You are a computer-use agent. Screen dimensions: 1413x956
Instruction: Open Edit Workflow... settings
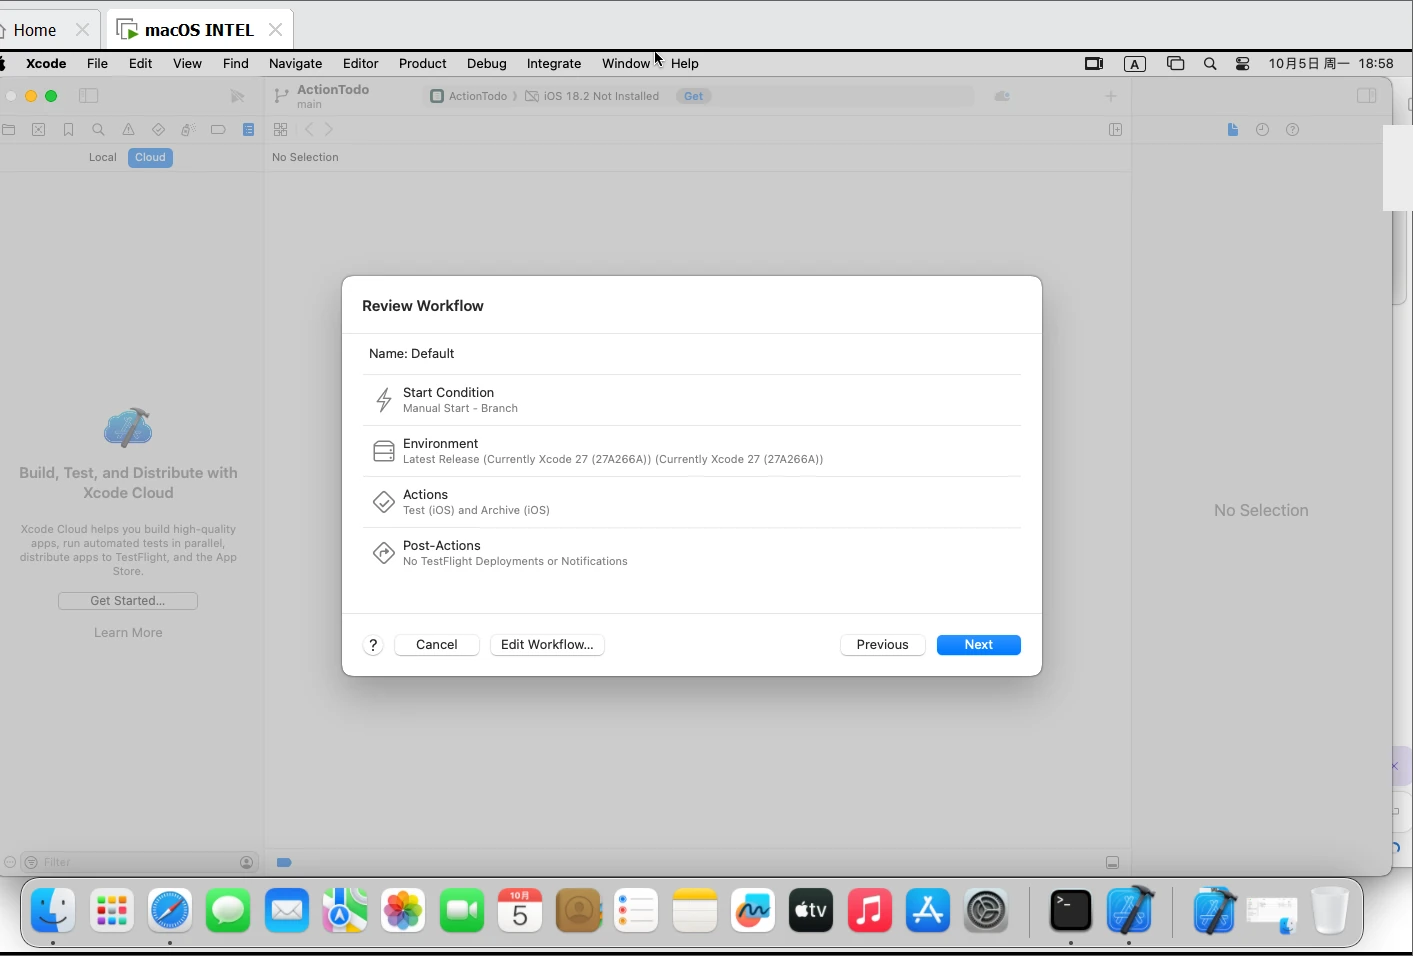[x=547, y=645]
